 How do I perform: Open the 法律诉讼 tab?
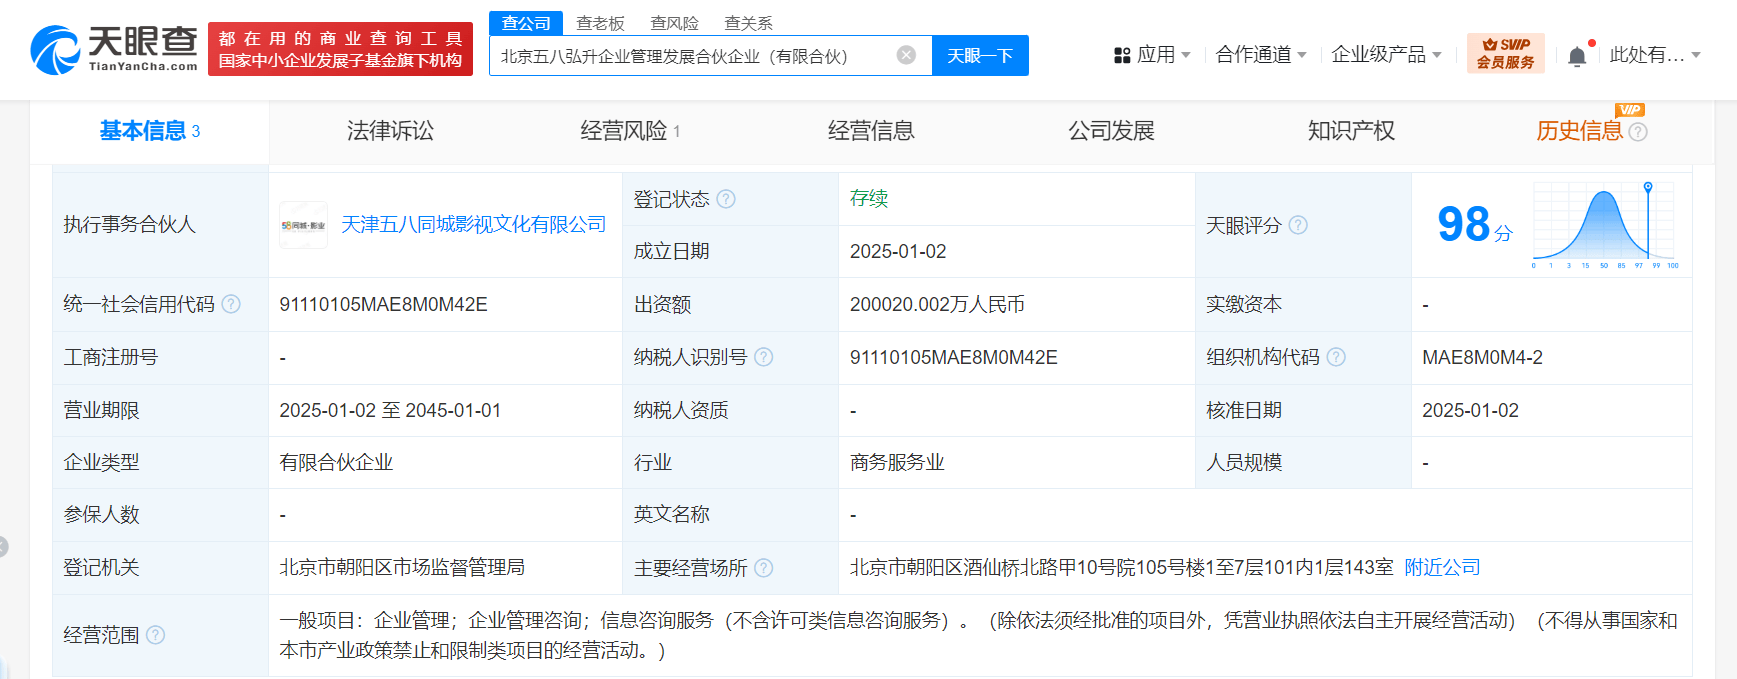390,131
